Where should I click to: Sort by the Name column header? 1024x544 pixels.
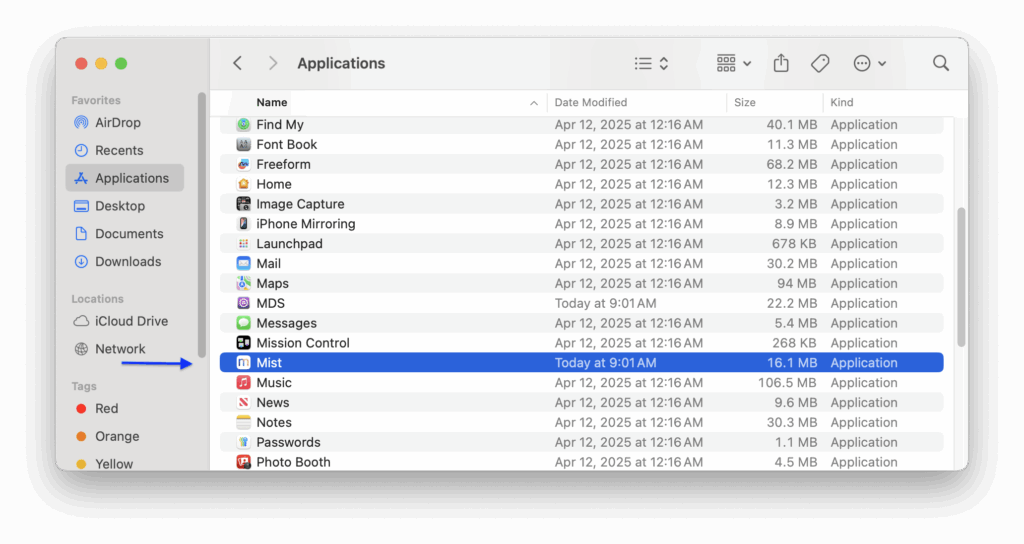(x=272, y=103)
